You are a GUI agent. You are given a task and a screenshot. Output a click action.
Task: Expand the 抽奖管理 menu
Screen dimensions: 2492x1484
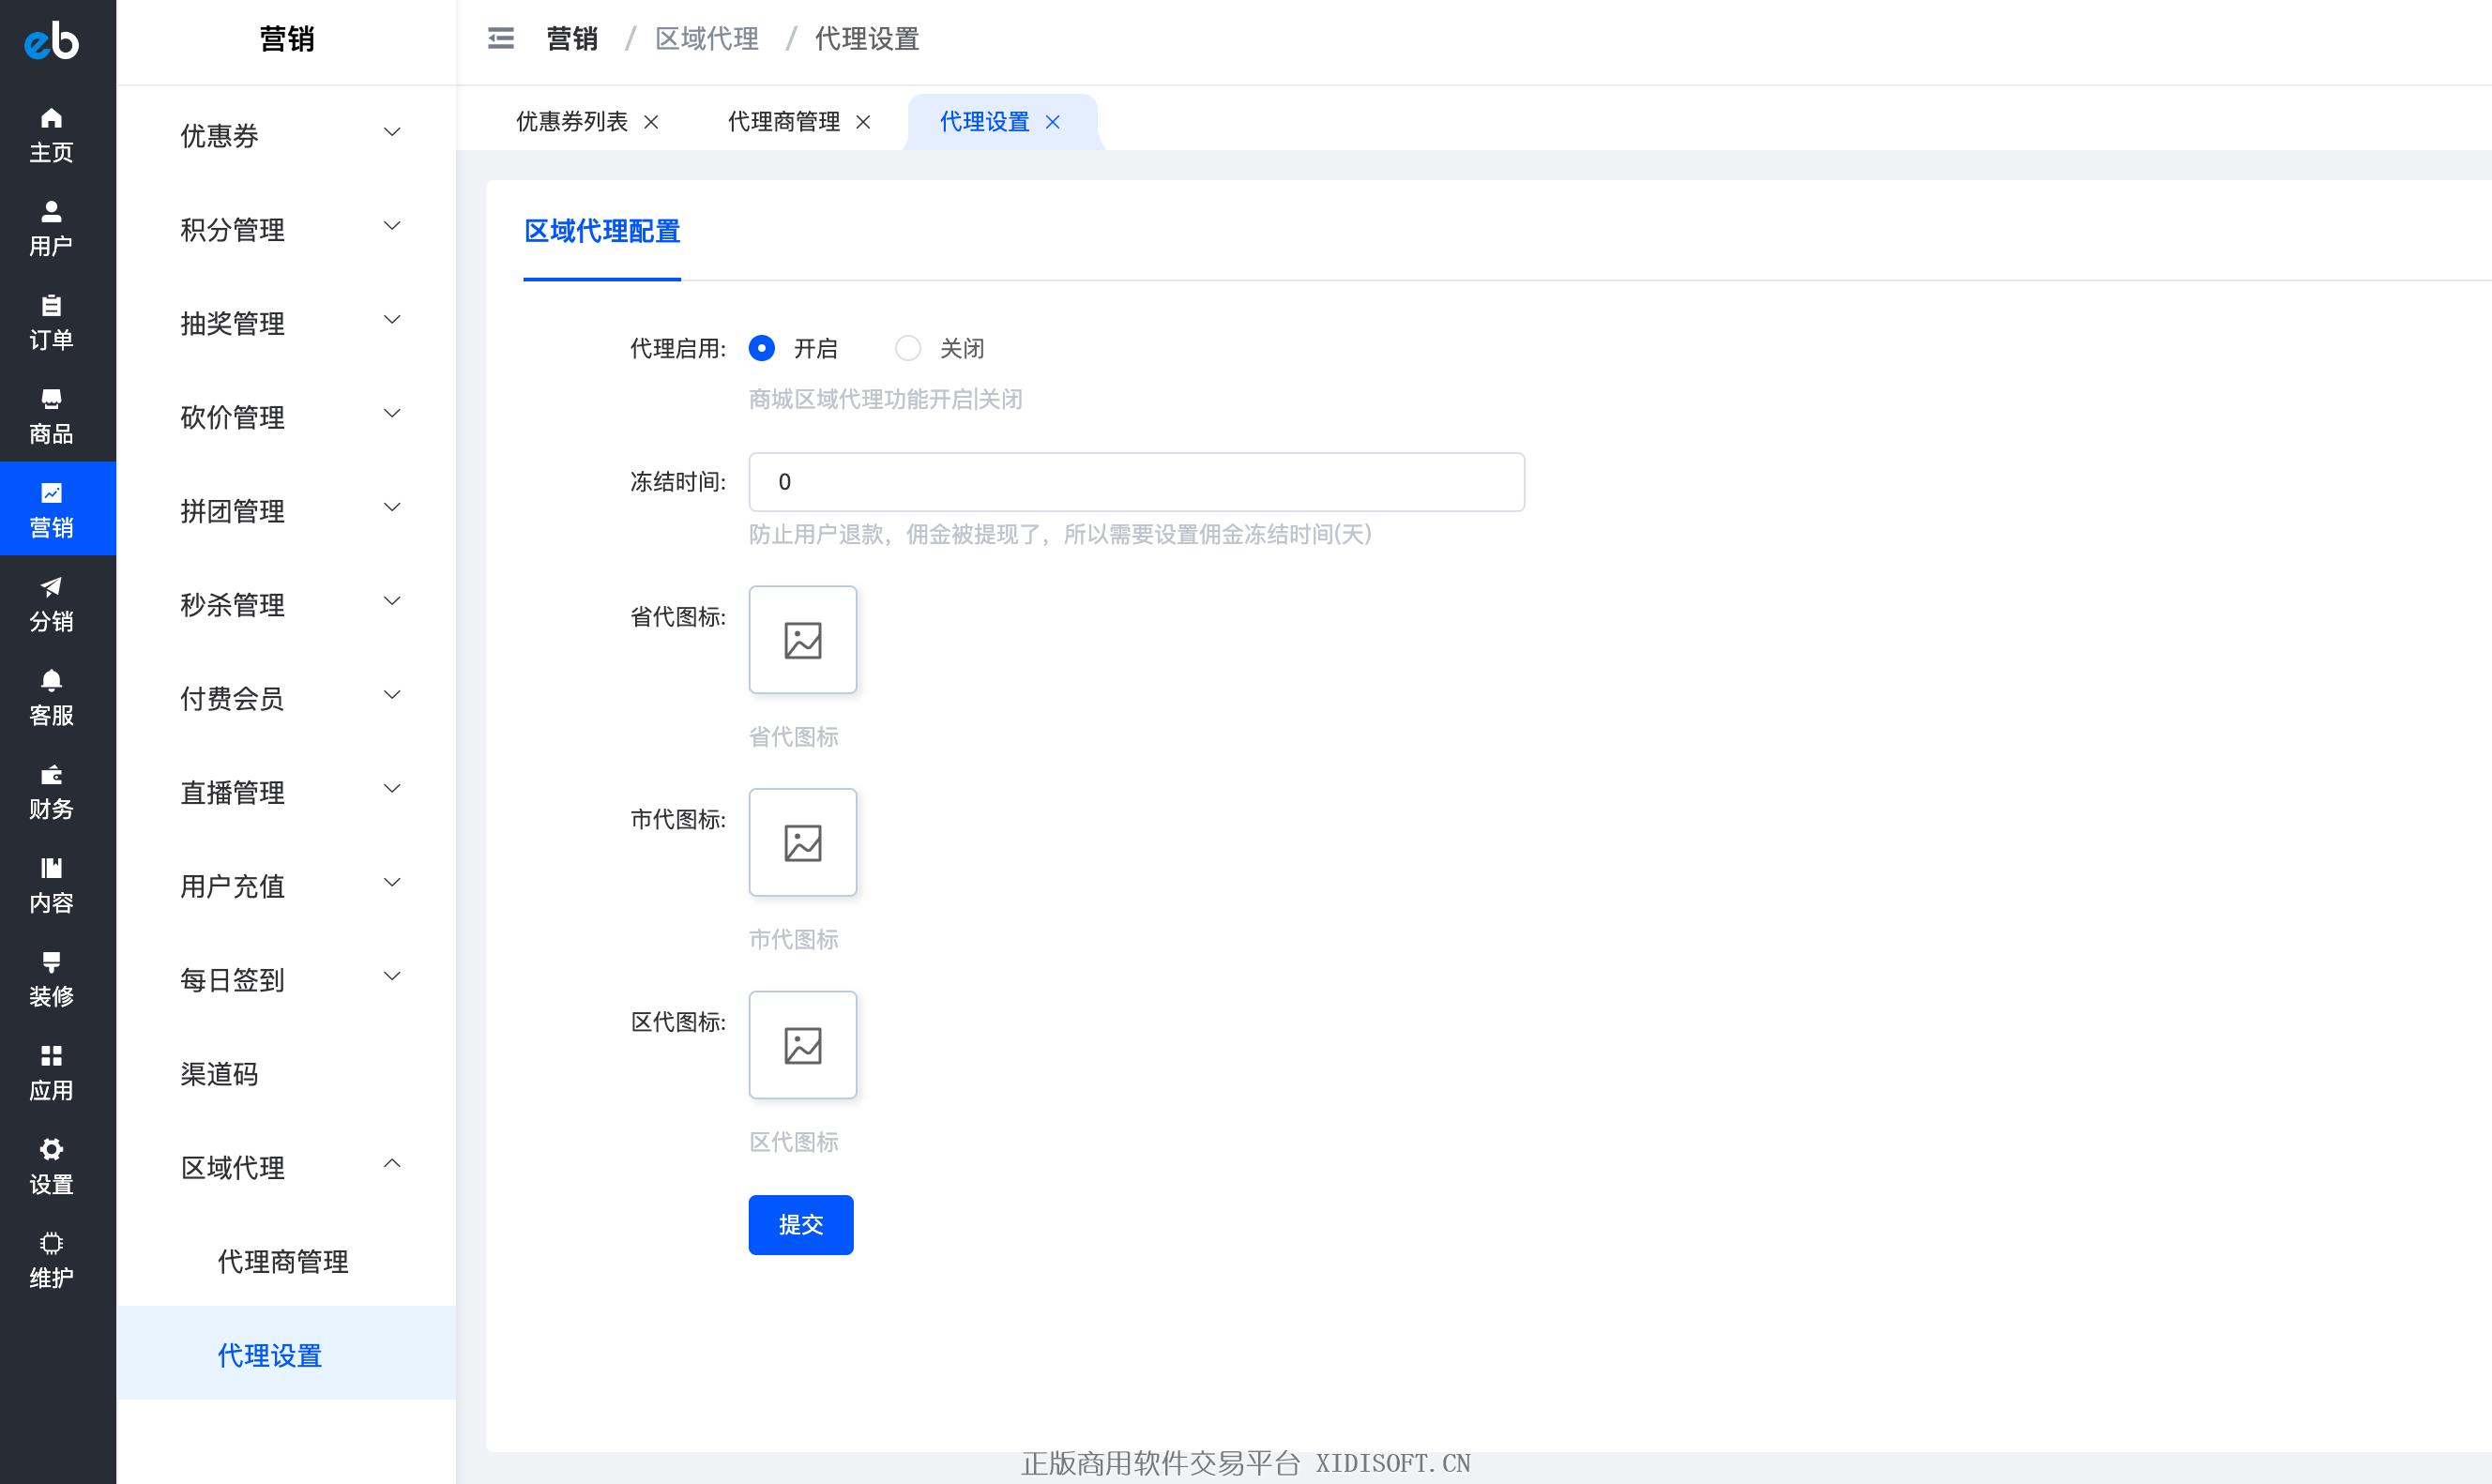[286, 323]
